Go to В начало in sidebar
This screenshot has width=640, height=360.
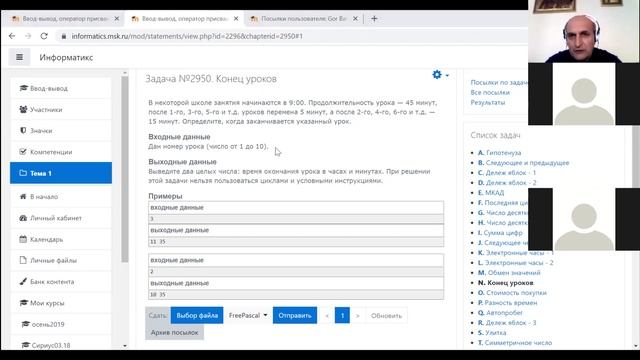coord(61,197)
